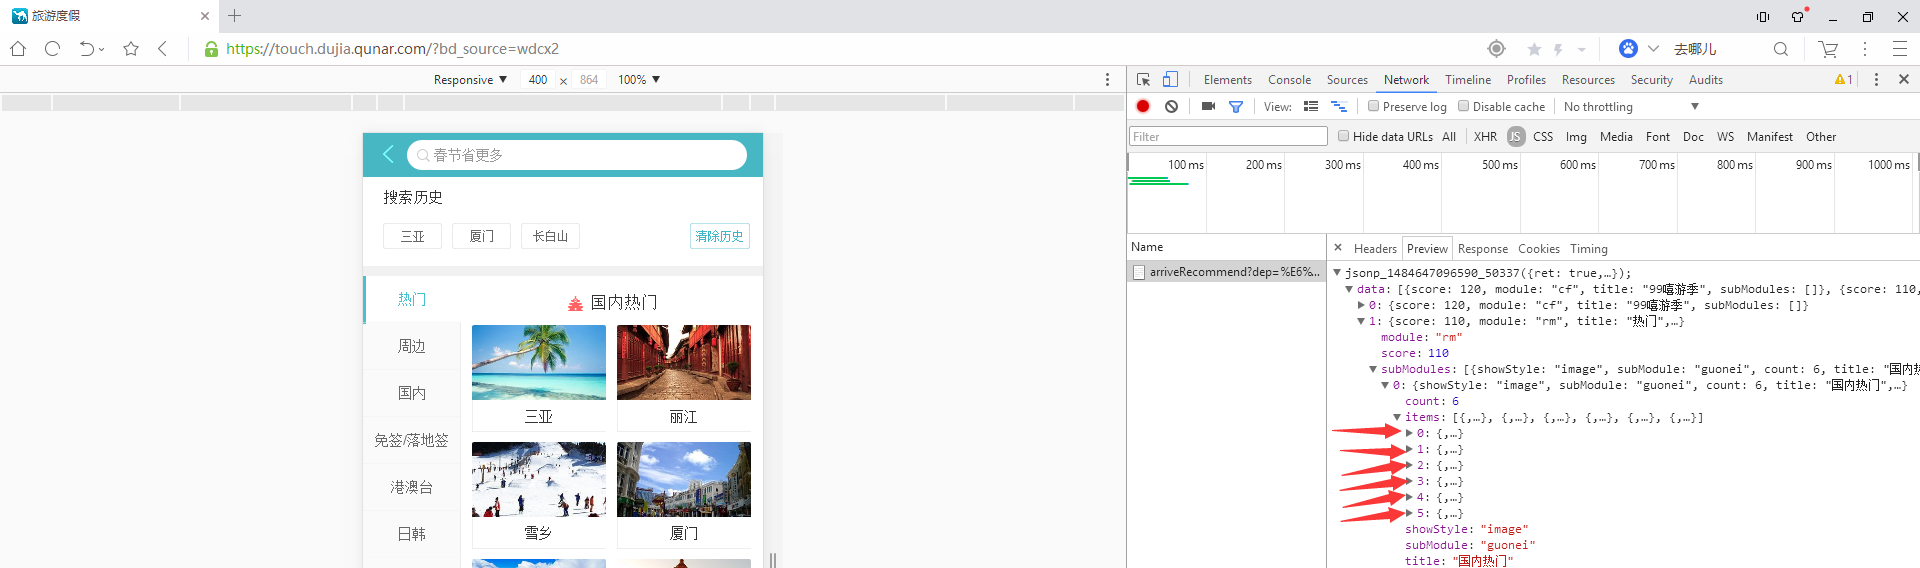The width and height of the screenshot is (1920, 568).
Task: Click the phone vibrate icon in title bar
Action: click(x=1763, y=16)
